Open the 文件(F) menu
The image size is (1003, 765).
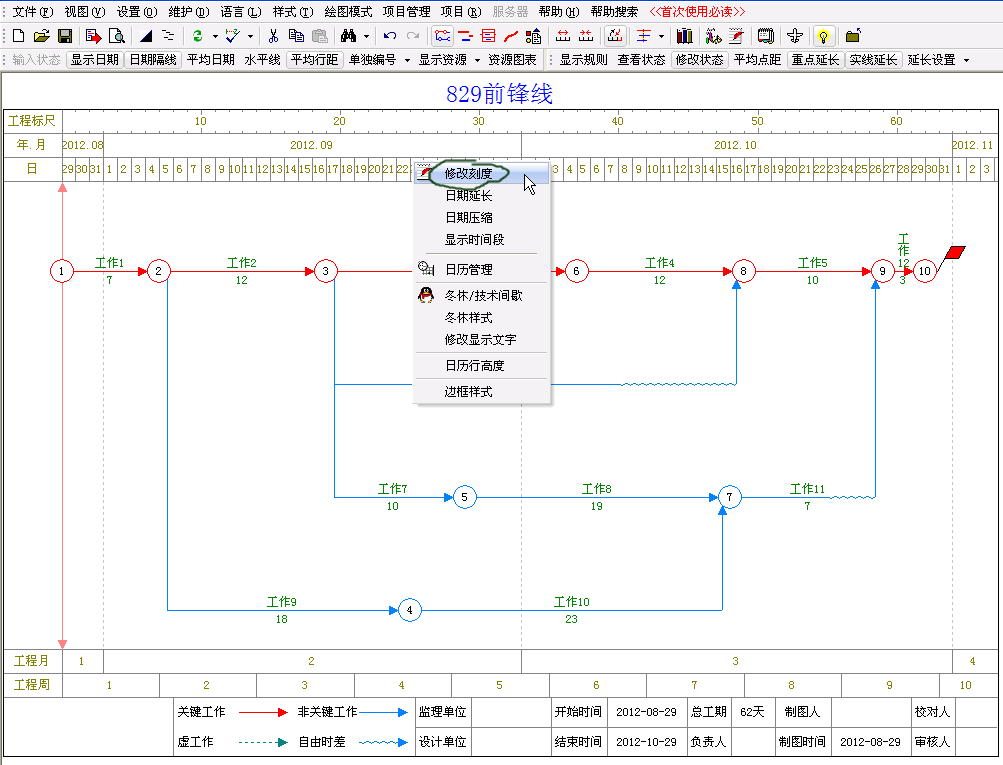(x=33, y=12)
